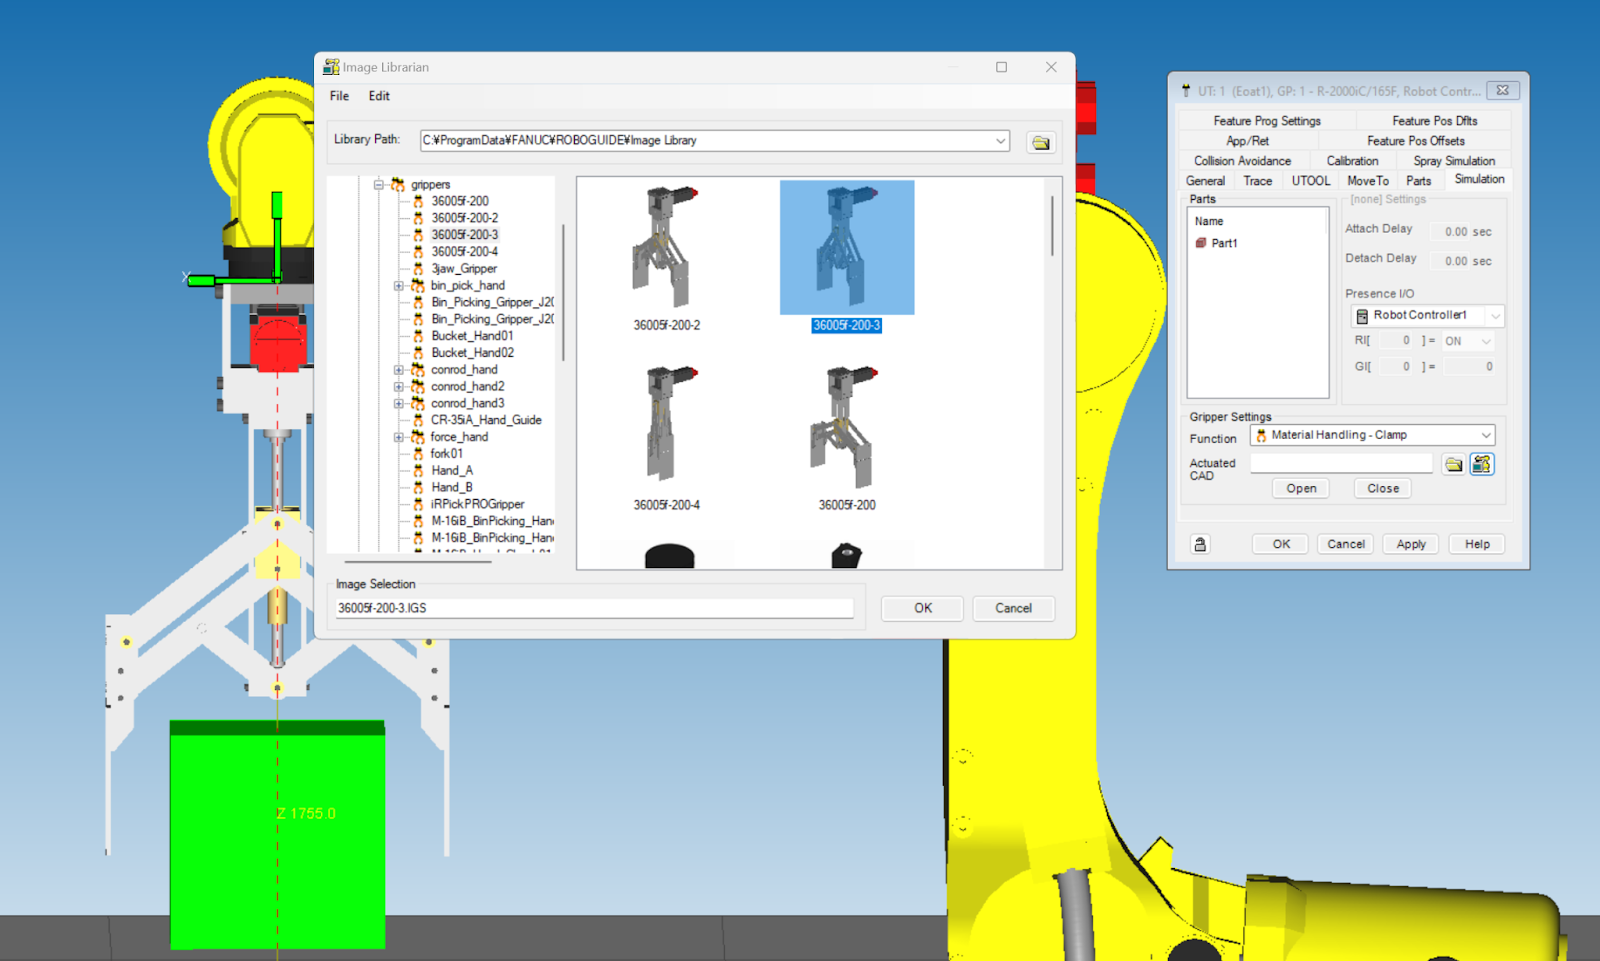Viewport: 1600px width, 961px height.
Task: Collapse the grippers folder in the tree
Action: (x=379, y=185)
